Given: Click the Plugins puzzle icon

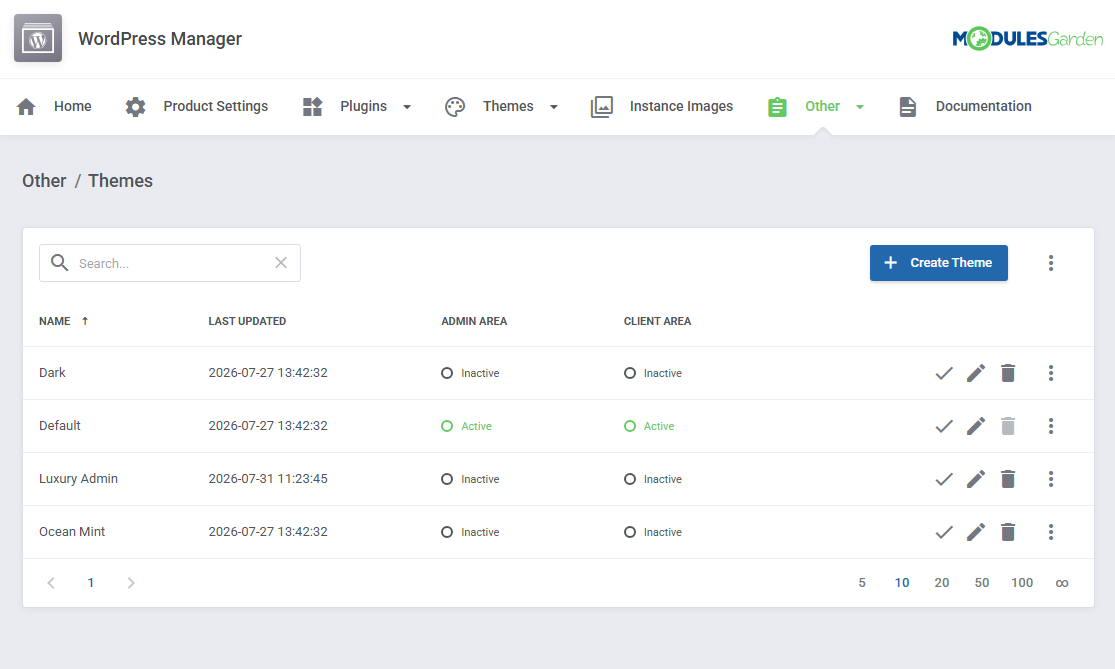Looking at the screenshot, I should tap(312, 107).
